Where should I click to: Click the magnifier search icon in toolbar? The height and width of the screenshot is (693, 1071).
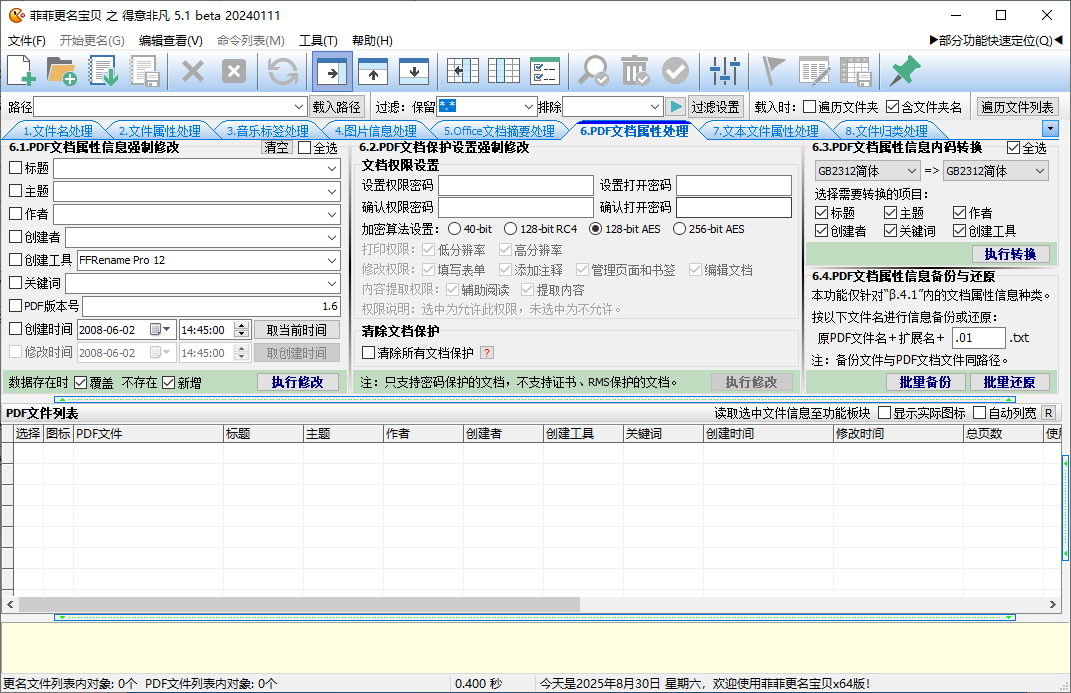click(593, 71)
